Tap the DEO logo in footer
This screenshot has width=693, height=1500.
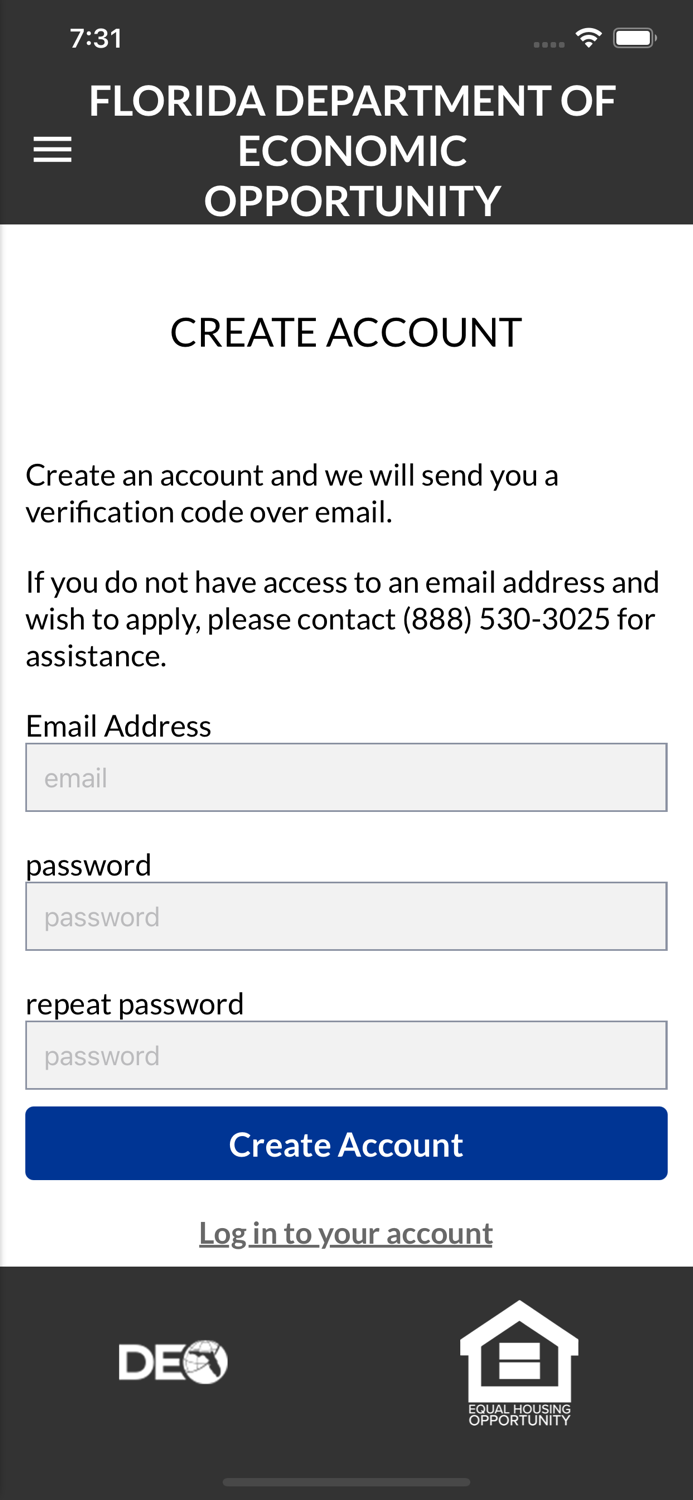pyautogui.click(x=173, y=1361)
